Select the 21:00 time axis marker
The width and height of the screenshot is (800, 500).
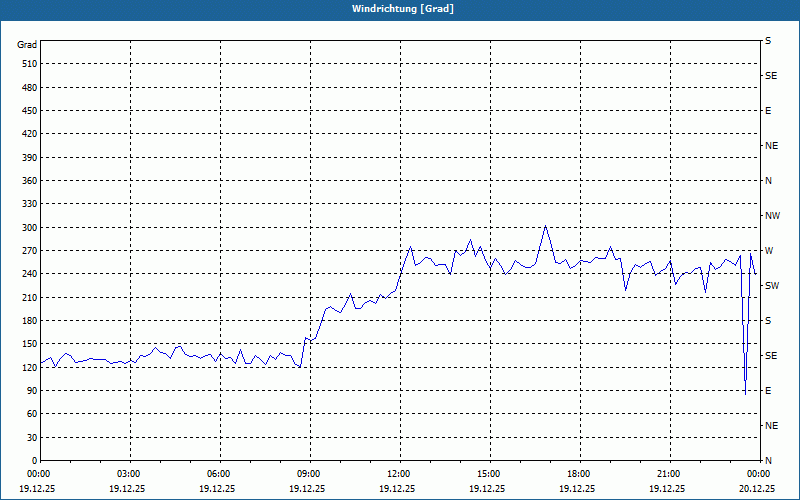(x=669, y=473)
